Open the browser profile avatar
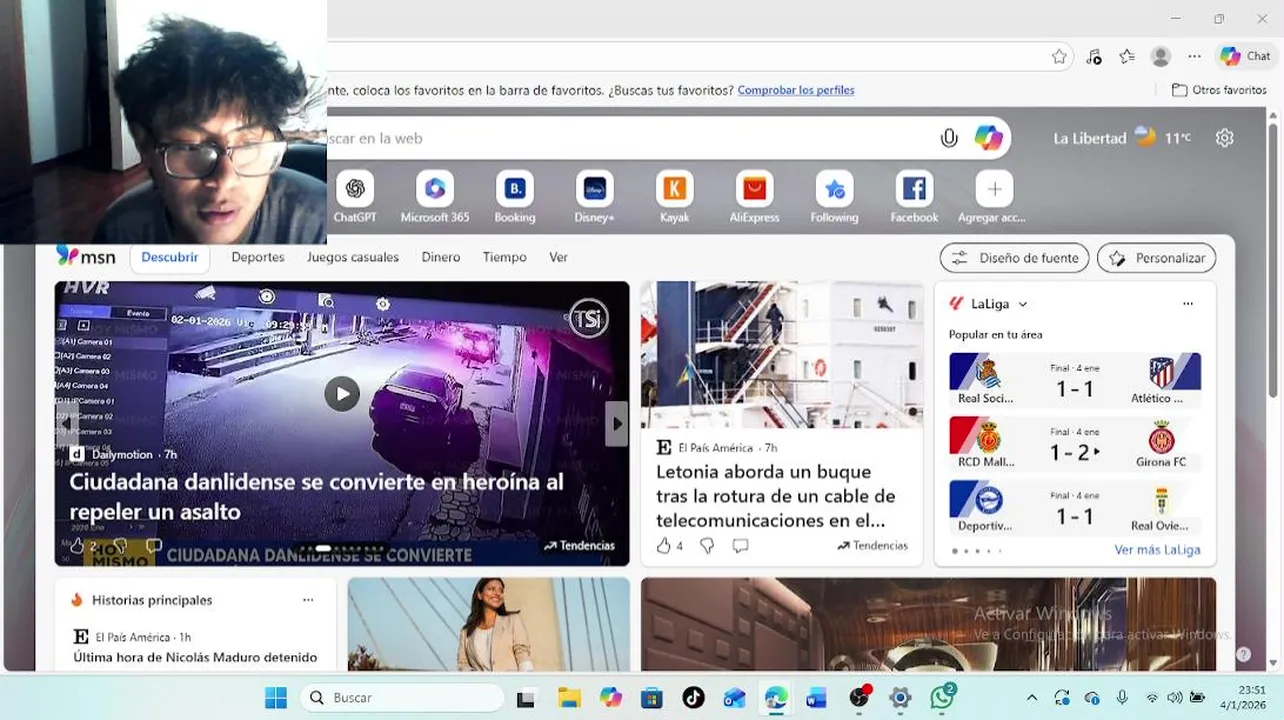This screenshot has width=1284, height=720. pos(1161,57)
